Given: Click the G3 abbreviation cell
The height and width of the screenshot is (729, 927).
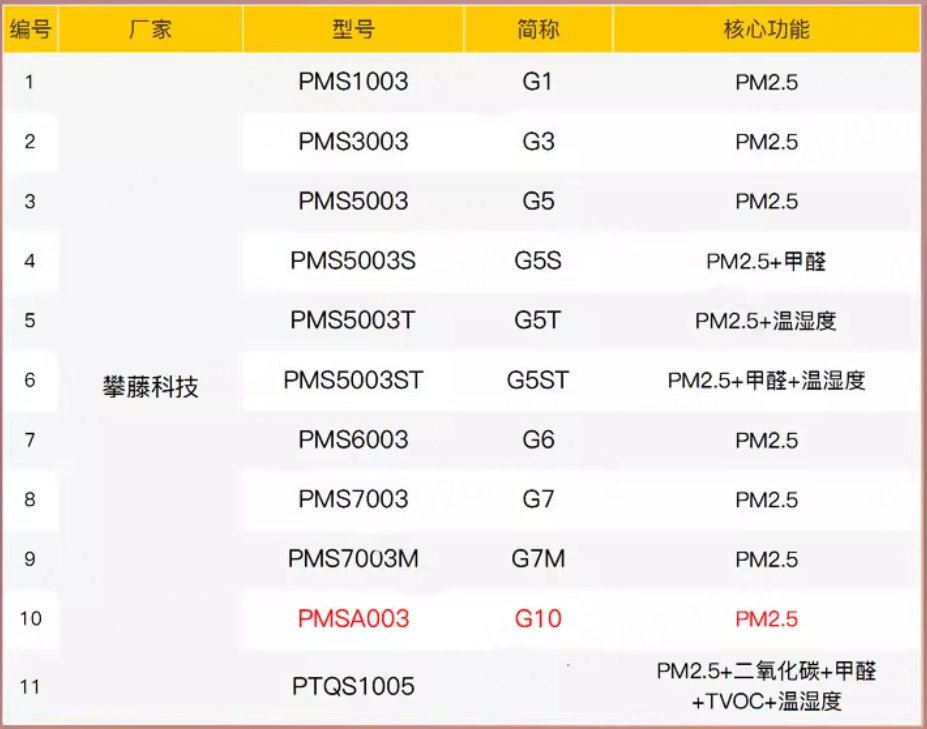Looking at the screenshot, I should [x=538, y=141].
